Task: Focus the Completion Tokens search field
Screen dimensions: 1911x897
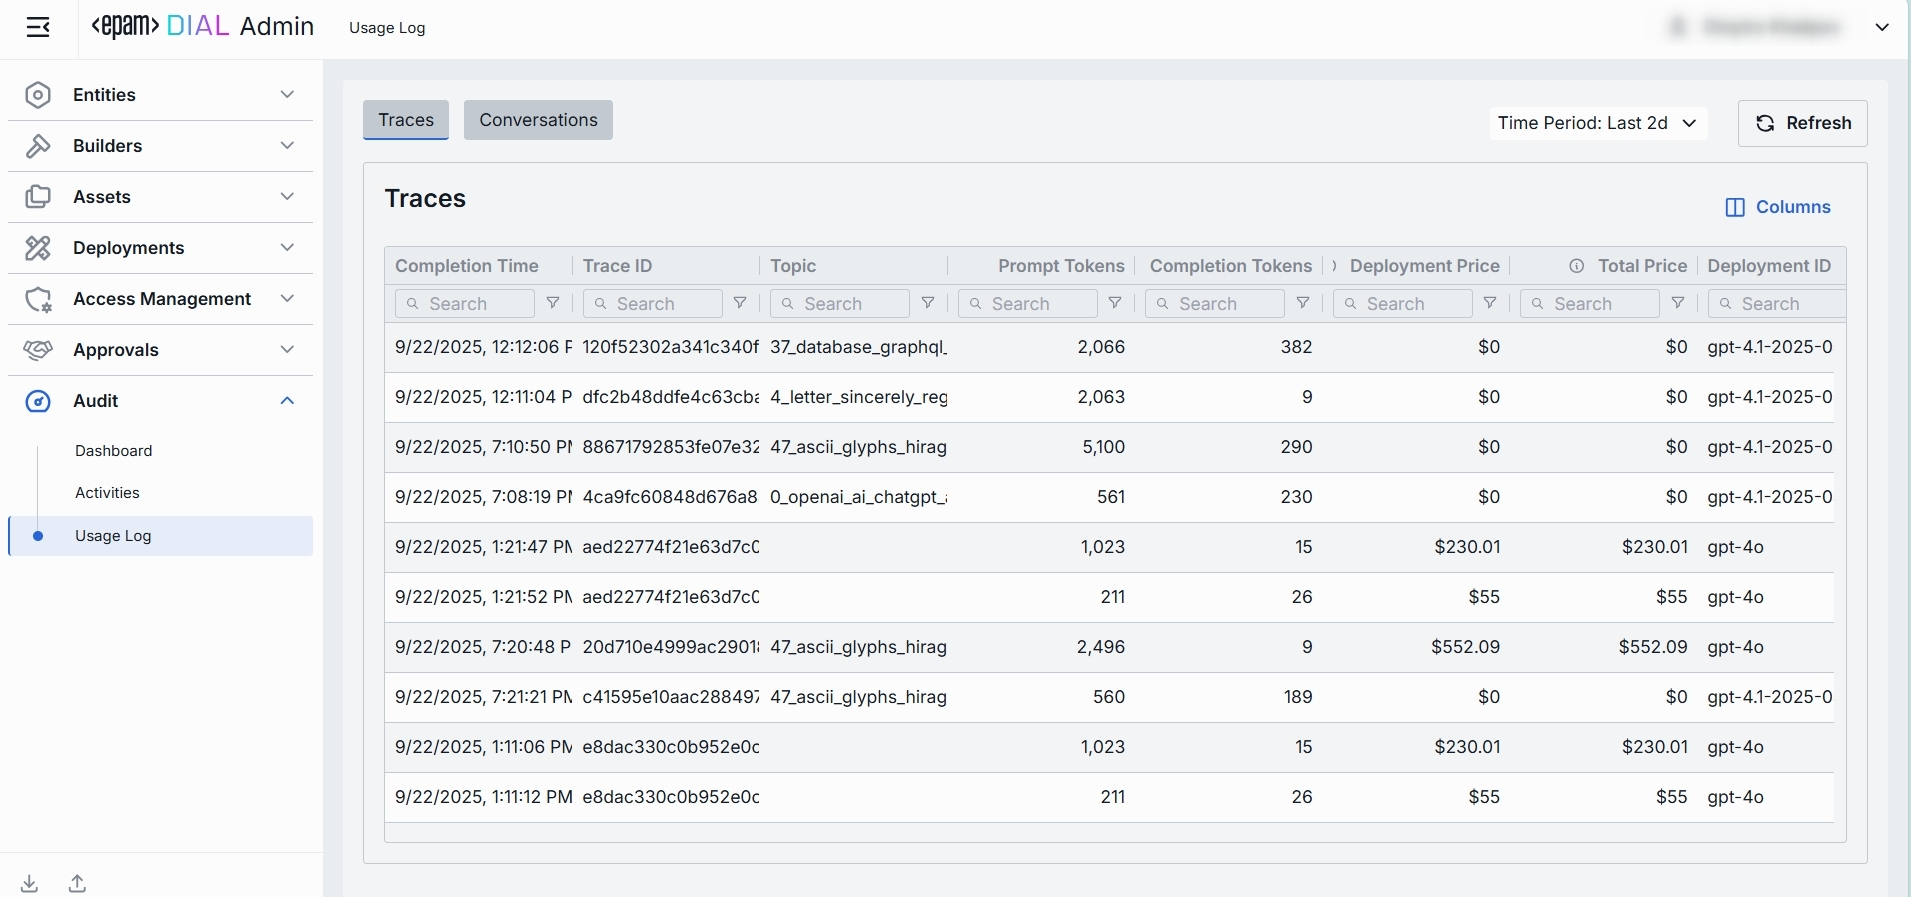Action: coord(1215,303)
